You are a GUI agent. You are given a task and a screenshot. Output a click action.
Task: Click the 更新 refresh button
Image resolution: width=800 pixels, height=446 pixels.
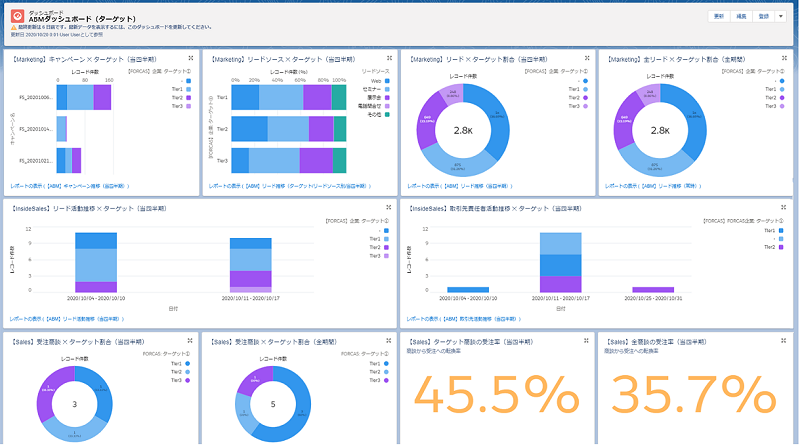[x=720, y=17]
